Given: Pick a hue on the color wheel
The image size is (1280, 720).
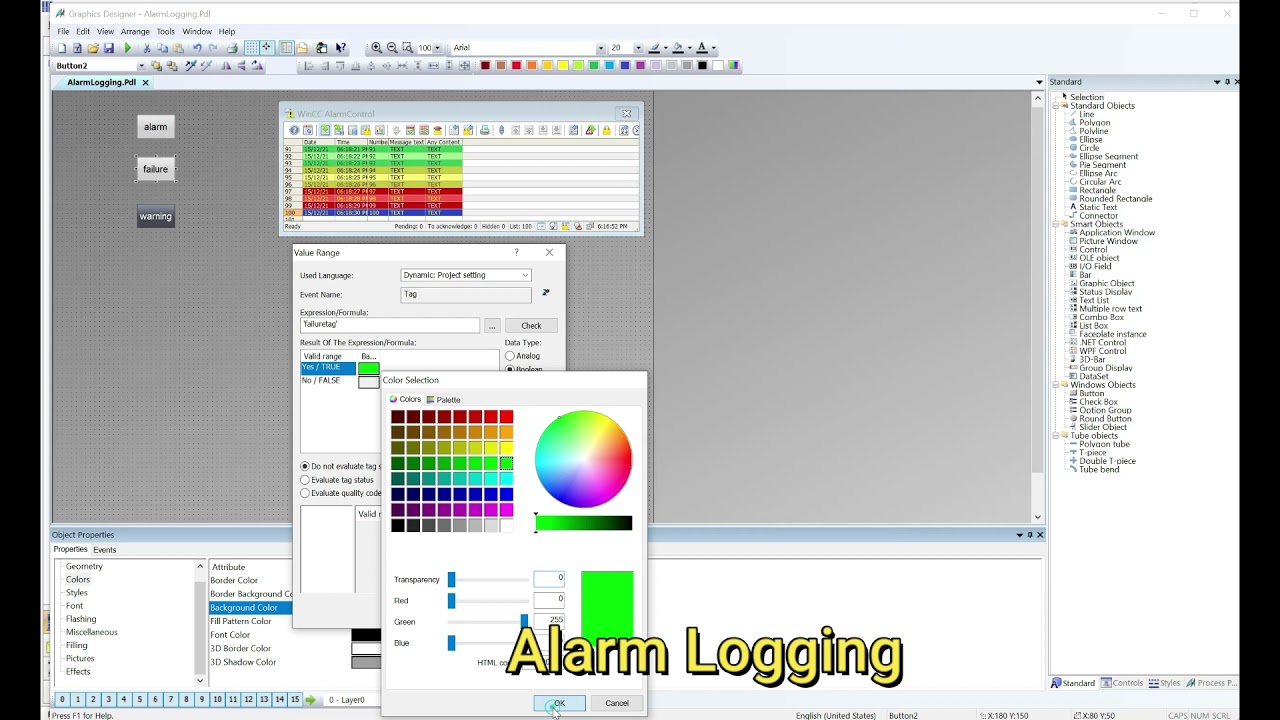Looking at the screenshot, I should (x=583, y=459).
